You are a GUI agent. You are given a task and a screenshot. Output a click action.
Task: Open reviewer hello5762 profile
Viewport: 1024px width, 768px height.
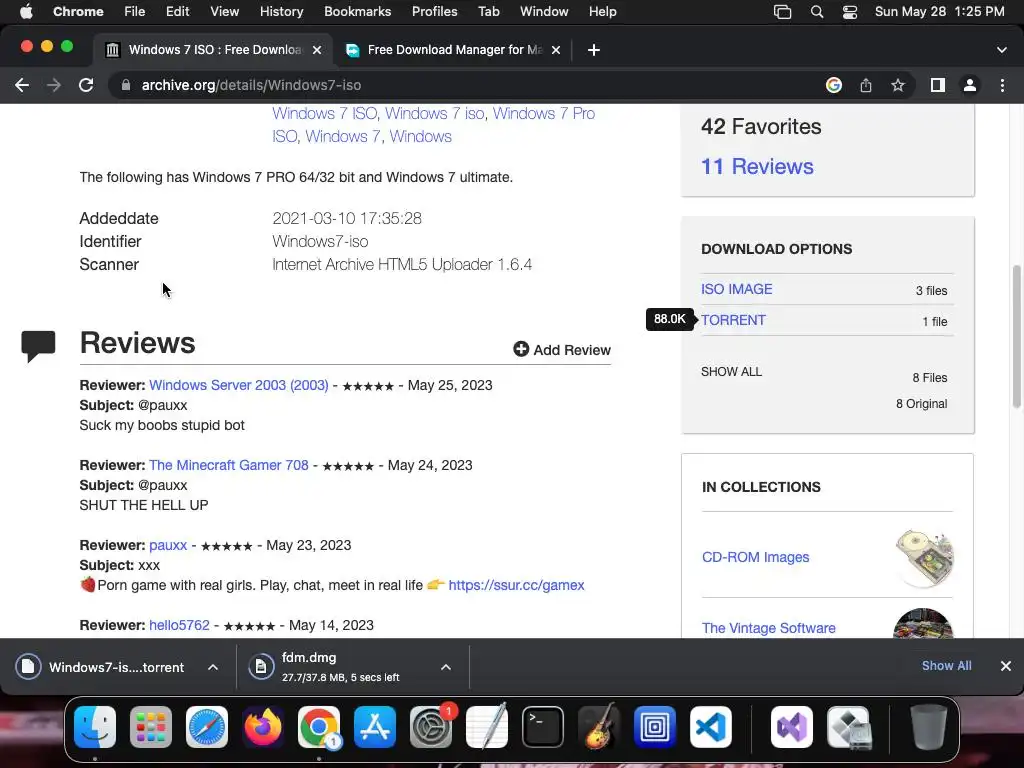(x=179, y=625)
